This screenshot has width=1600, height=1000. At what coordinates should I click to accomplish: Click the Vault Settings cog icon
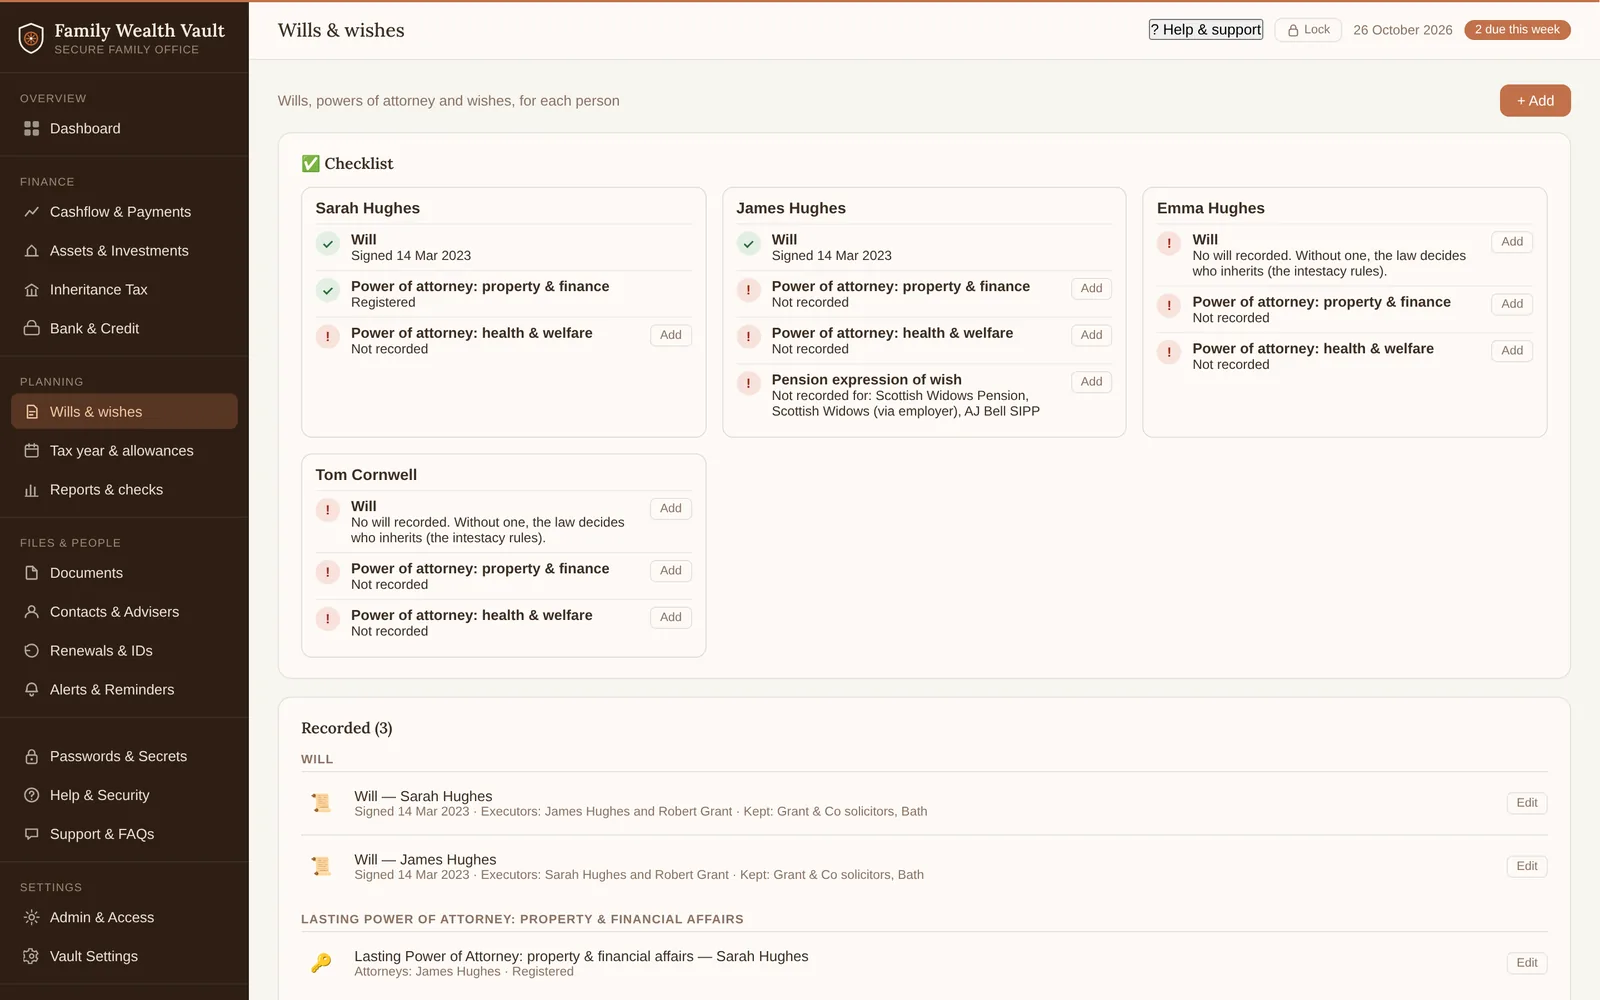(32, 957)
